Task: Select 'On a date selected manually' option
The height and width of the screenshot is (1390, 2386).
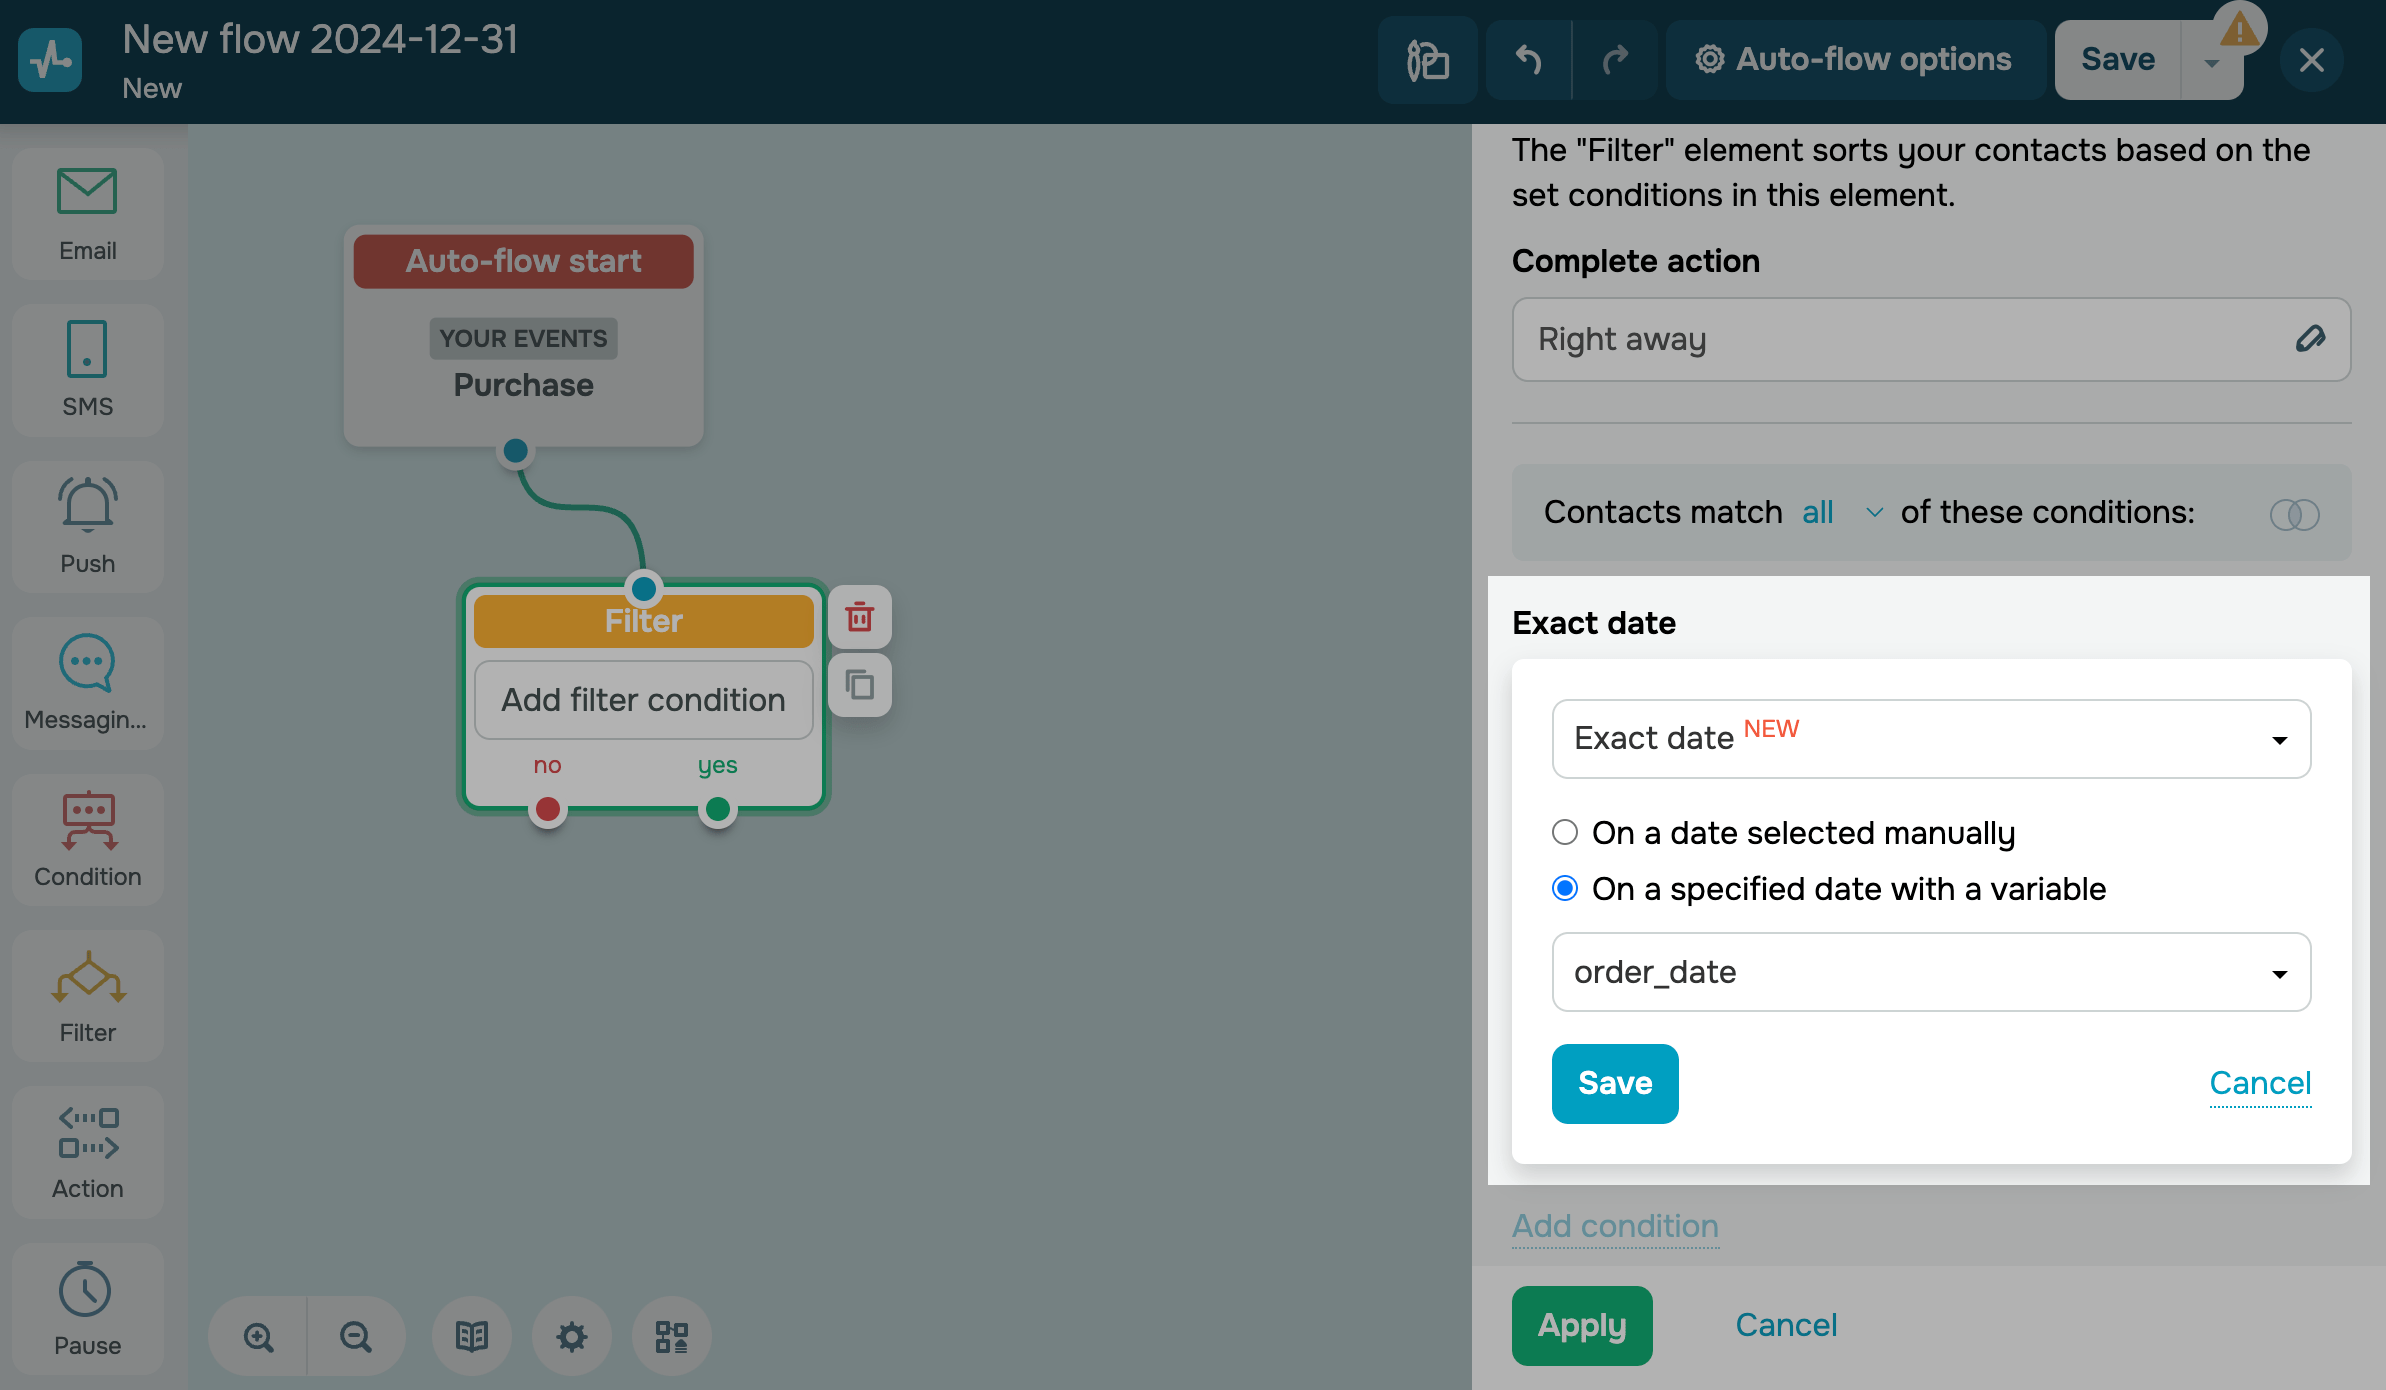Action: (x=1565, y=832)
